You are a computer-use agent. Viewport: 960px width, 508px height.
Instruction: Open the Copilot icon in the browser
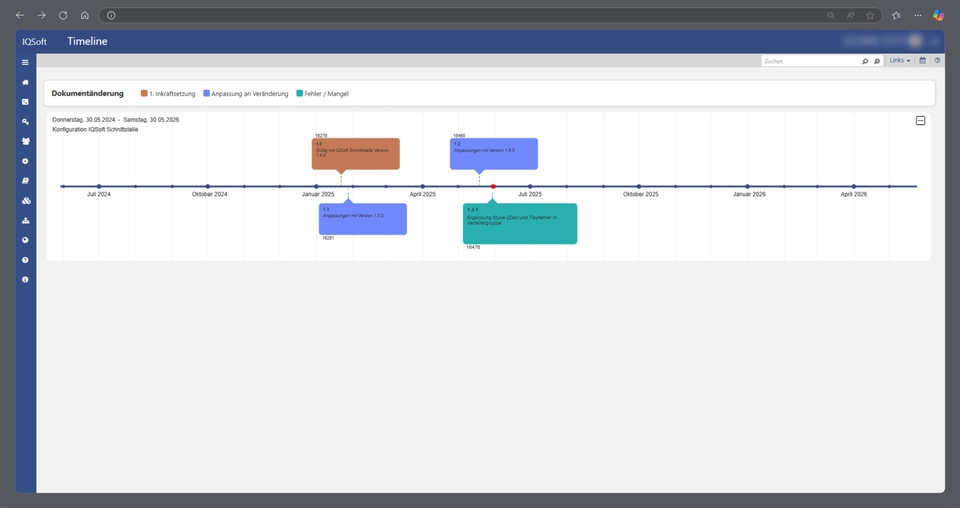[938, 15]
